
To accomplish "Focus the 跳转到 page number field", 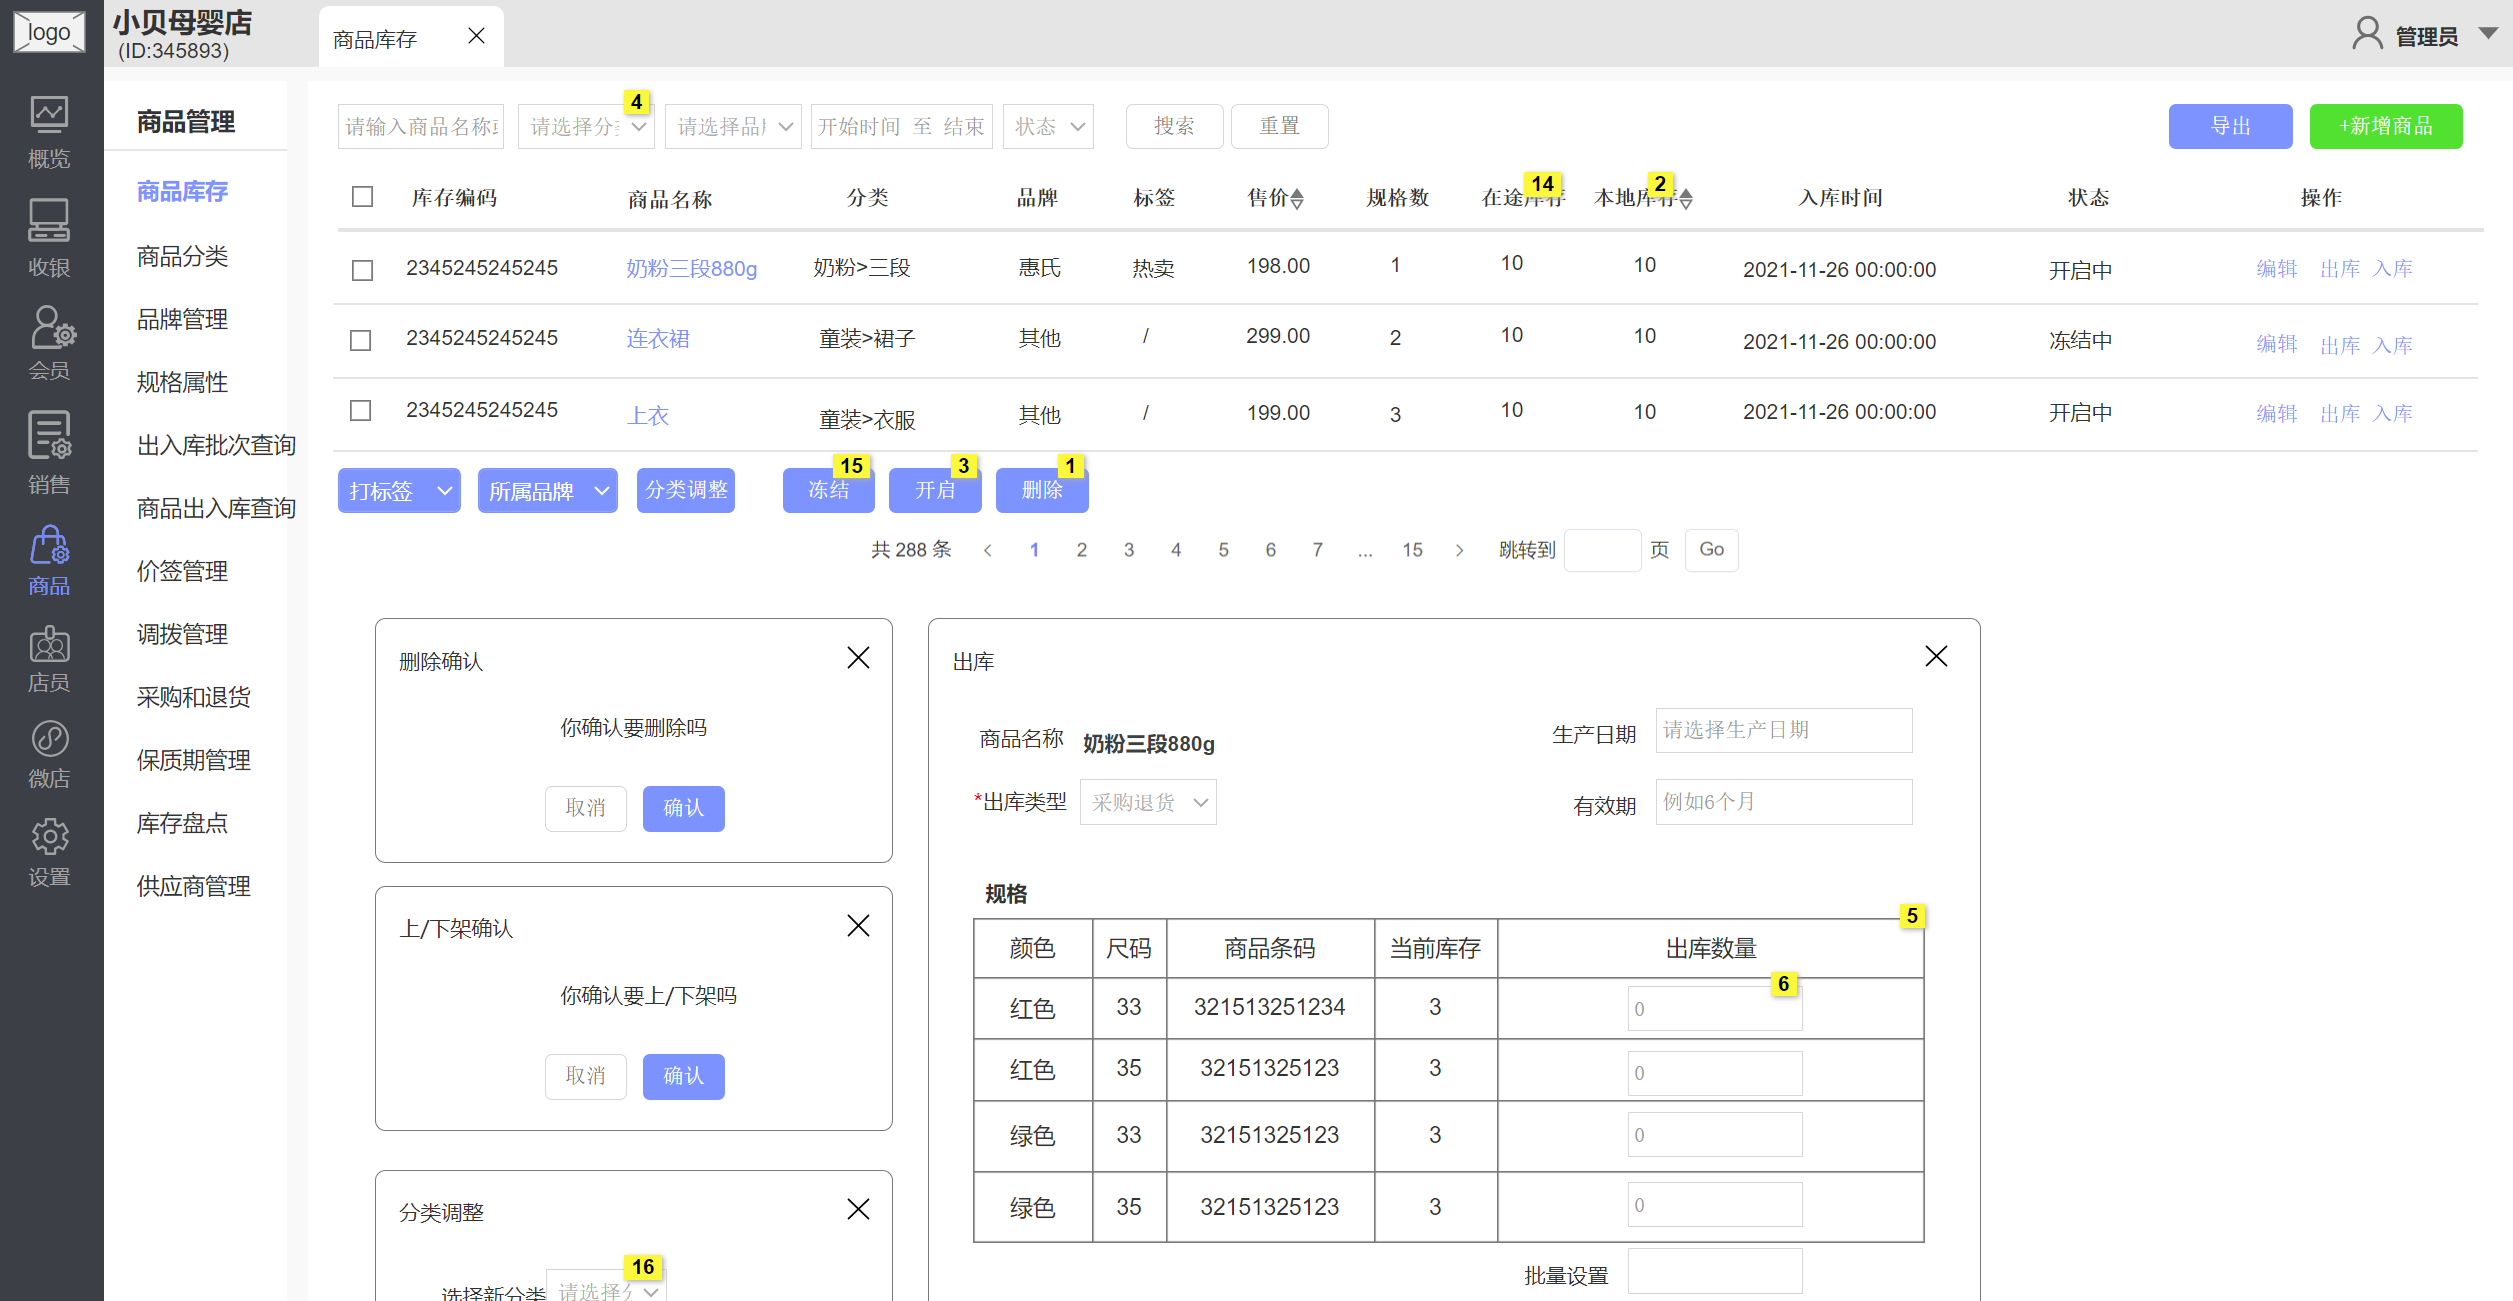I will click(x=1602, y=550).
